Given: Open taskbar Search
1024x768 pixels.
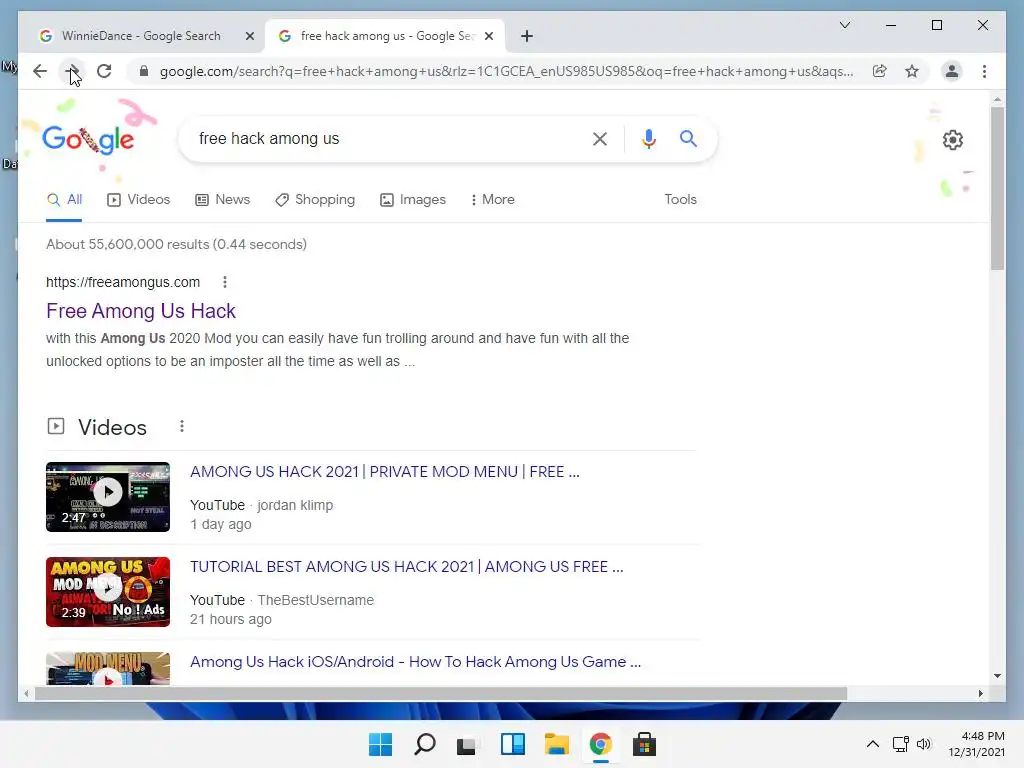Looking at the screenshot, I should (x=424, y=744).
